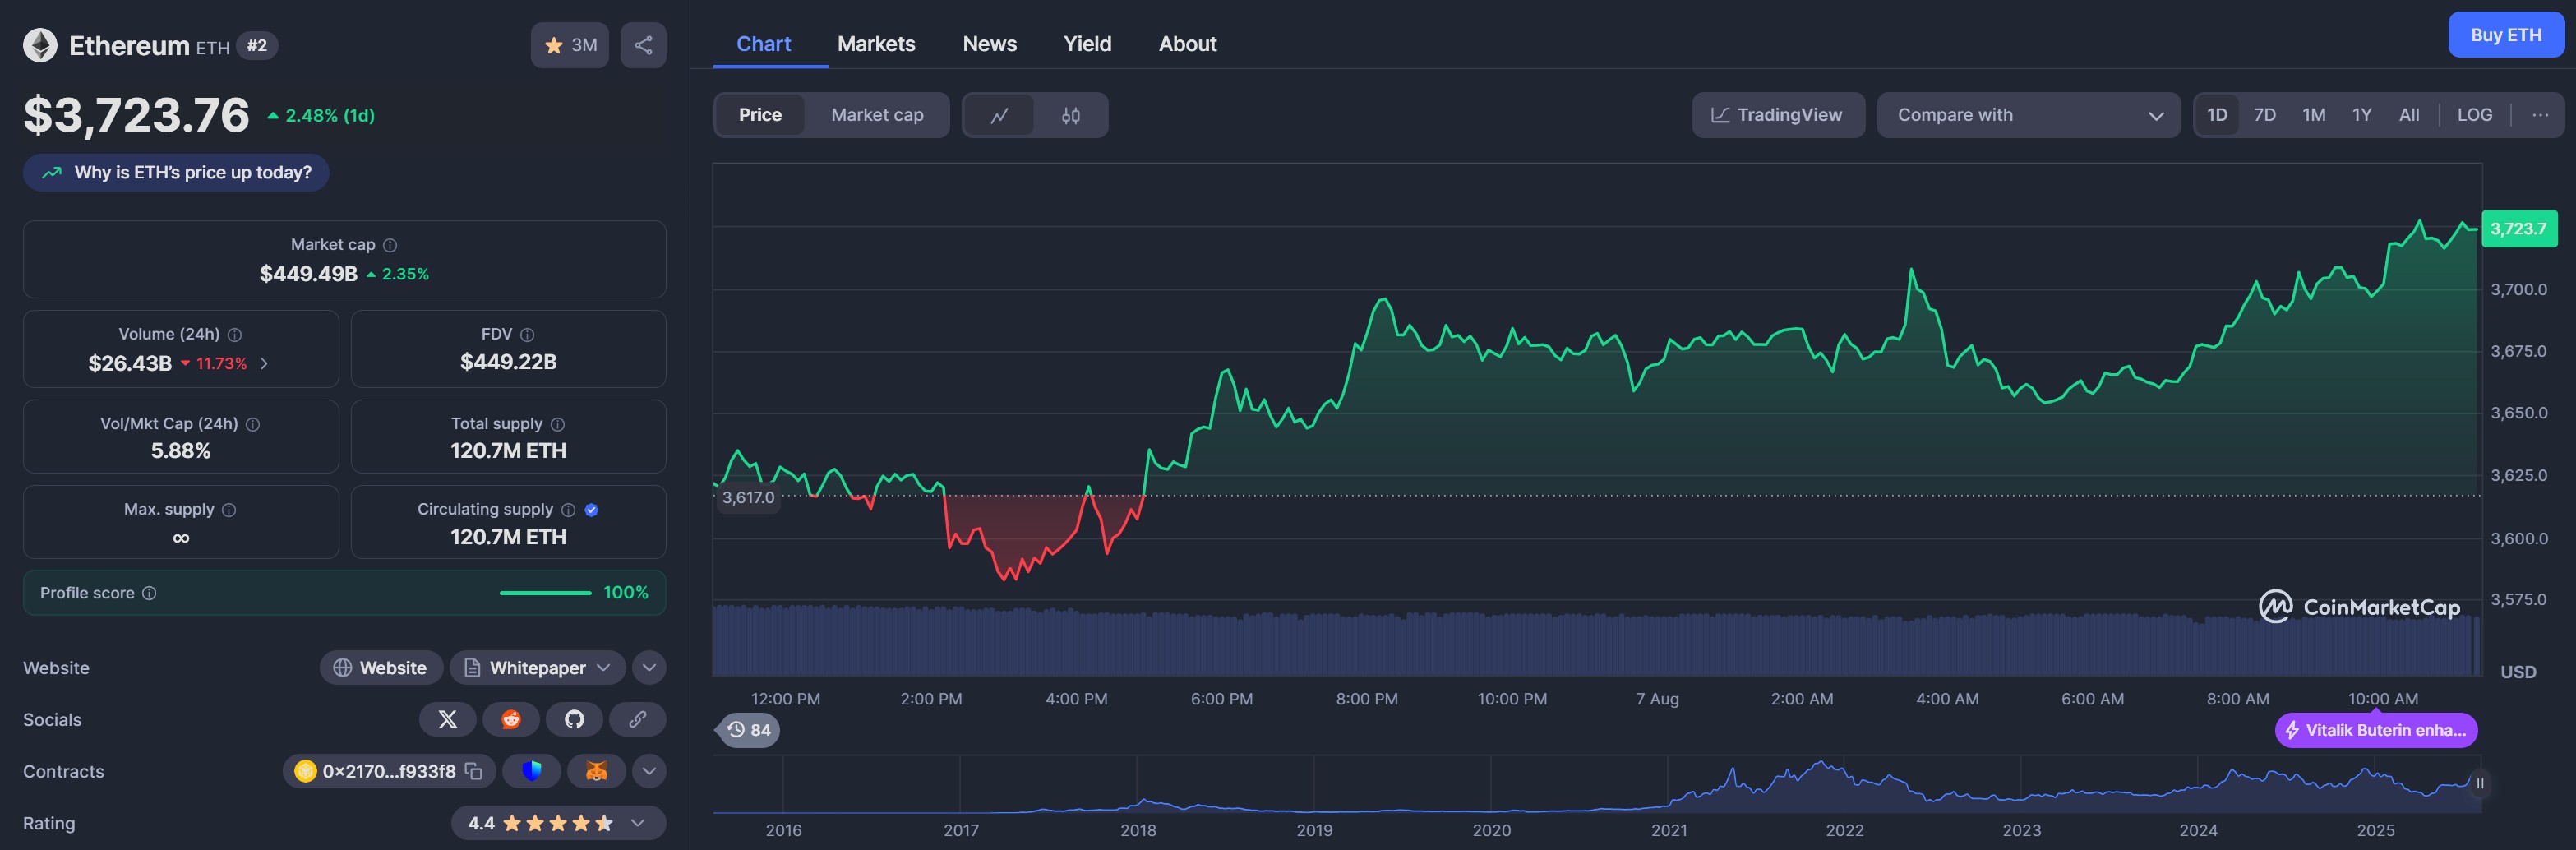
Task: Expand the Whitepaper dropdown
Action: click(x=603, y=667)
